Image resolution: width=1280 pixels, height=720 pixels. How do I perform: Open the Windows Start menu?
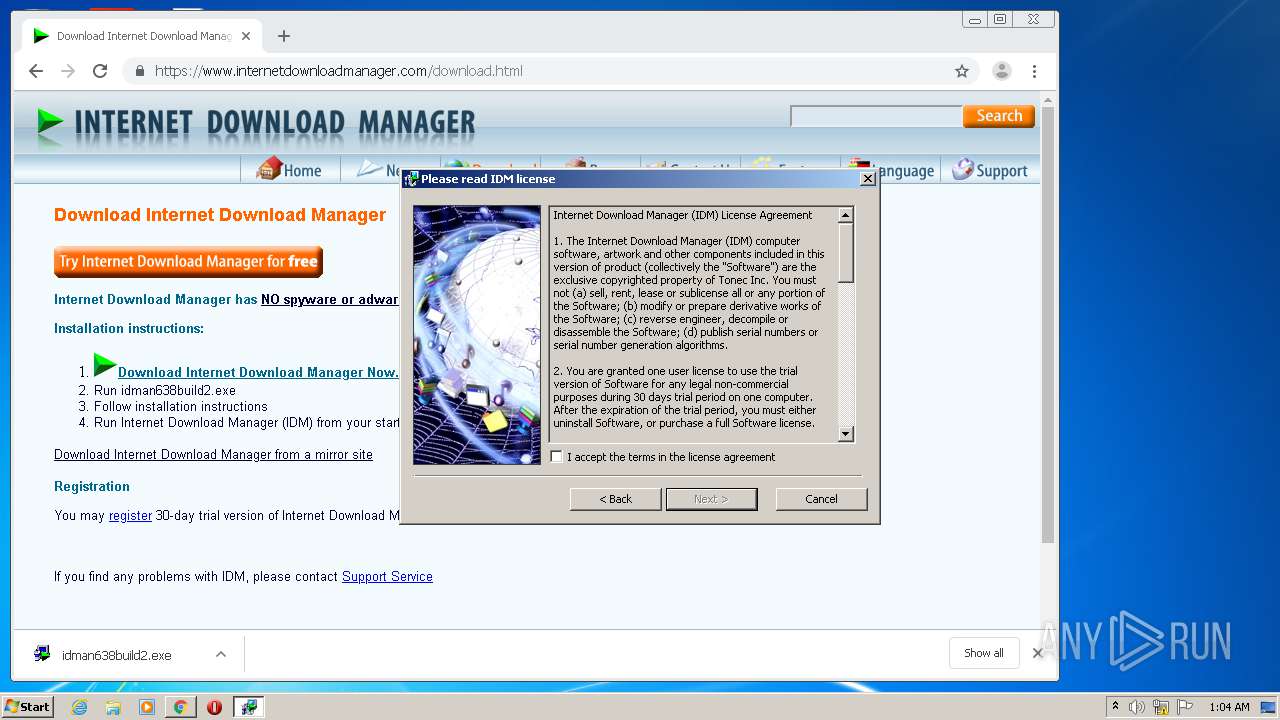(x=28, y=707)
